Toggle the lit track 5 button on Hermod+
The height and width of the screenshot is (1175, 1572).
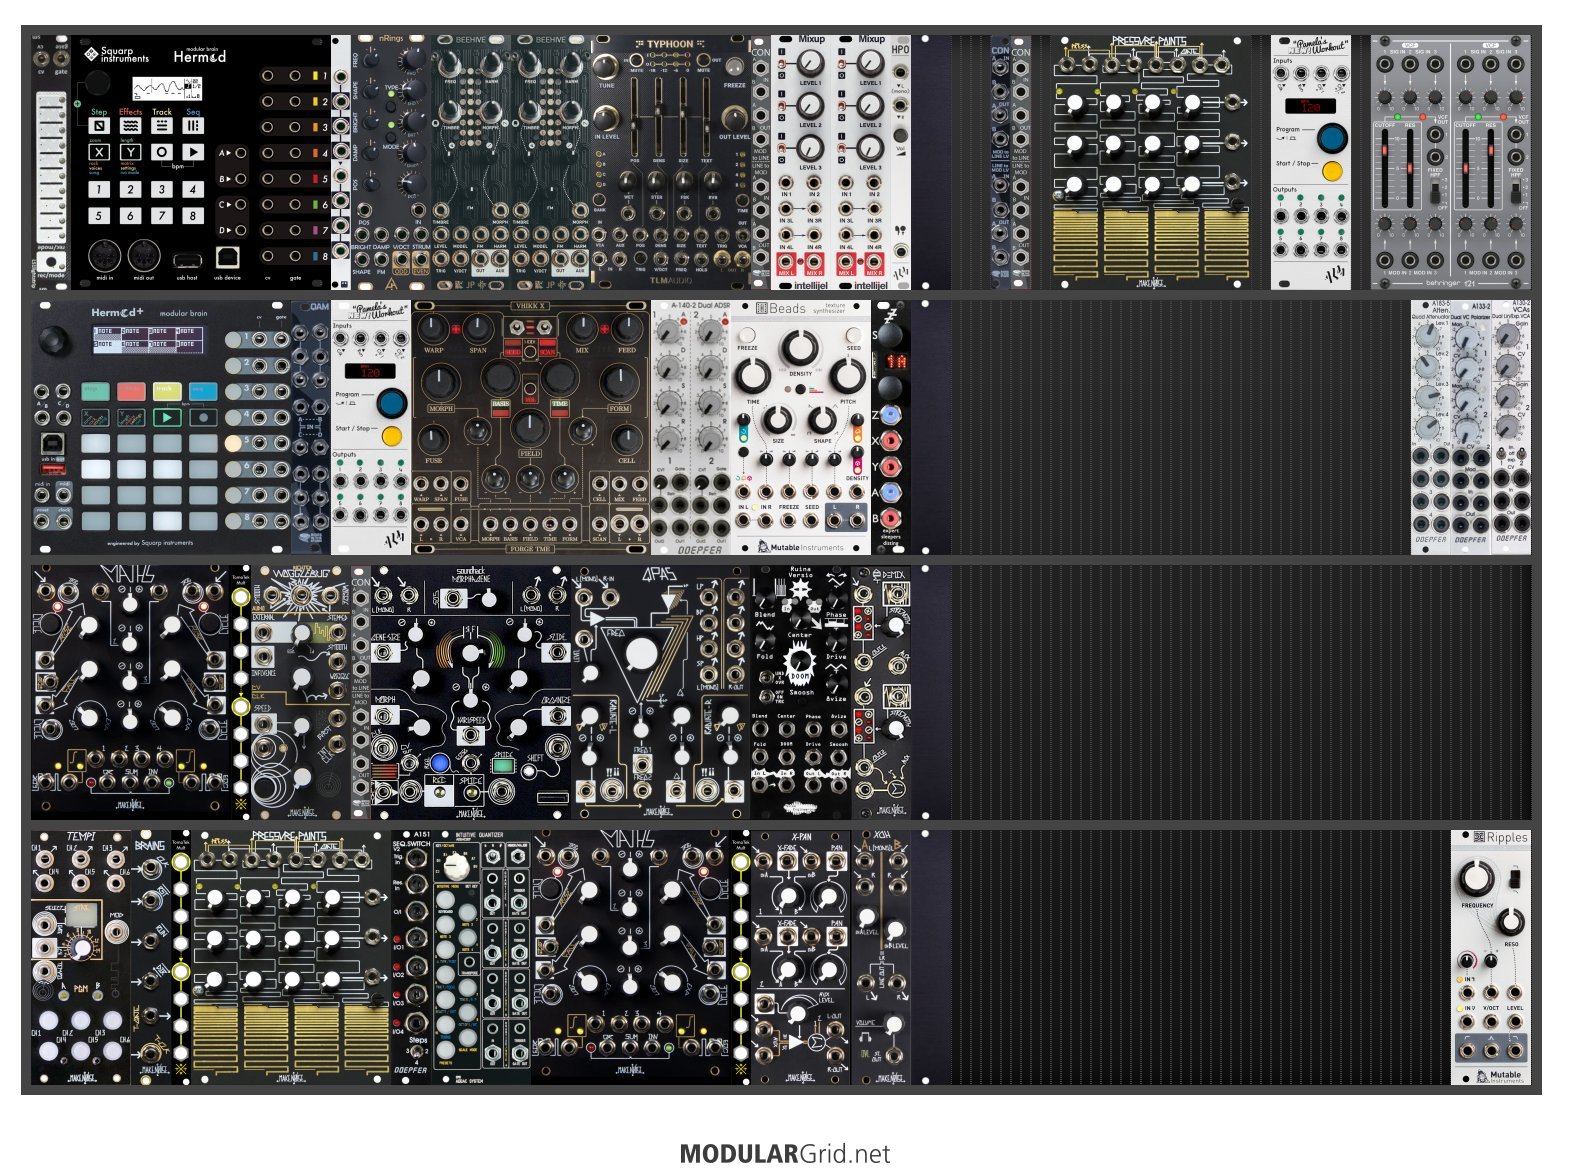232,442
